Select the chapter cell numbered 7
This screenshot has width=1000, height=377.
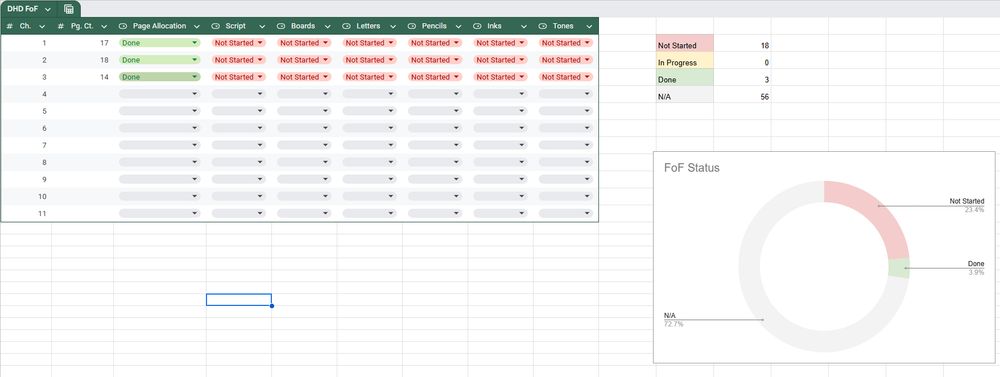point(26,145)
